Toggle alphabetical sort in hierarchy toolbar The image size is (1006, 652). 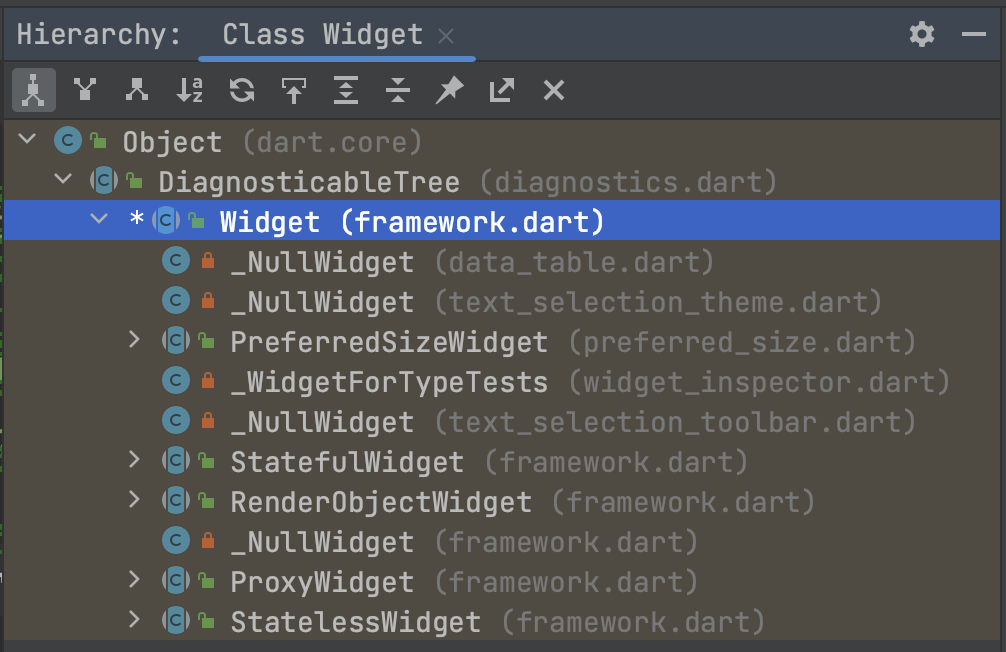pos(189,90)
